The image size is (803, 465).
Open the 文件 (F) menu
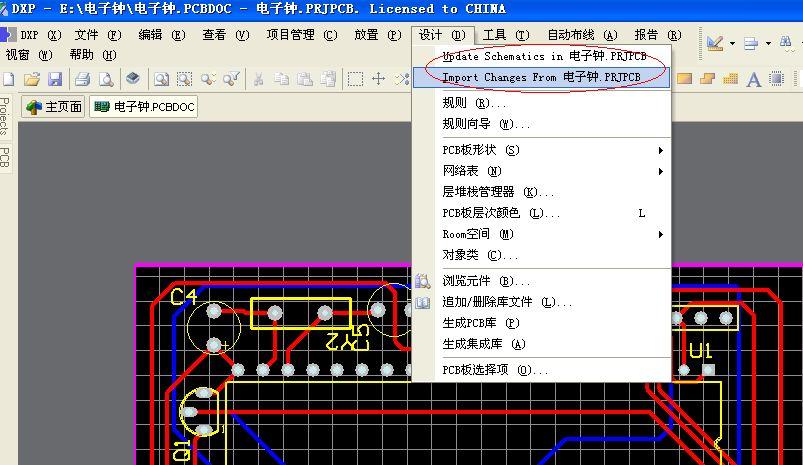[x=98, y=35]
